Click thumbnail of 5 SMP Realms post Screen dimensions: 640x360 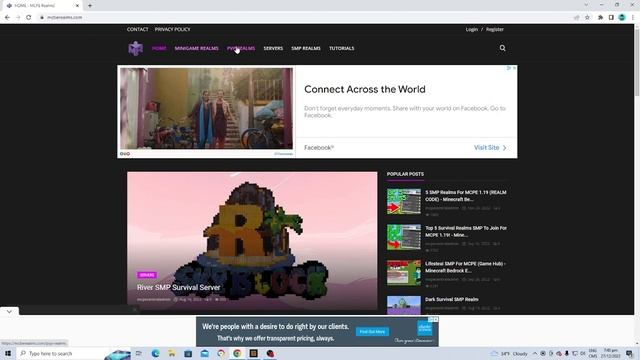[x=404, y=201]
